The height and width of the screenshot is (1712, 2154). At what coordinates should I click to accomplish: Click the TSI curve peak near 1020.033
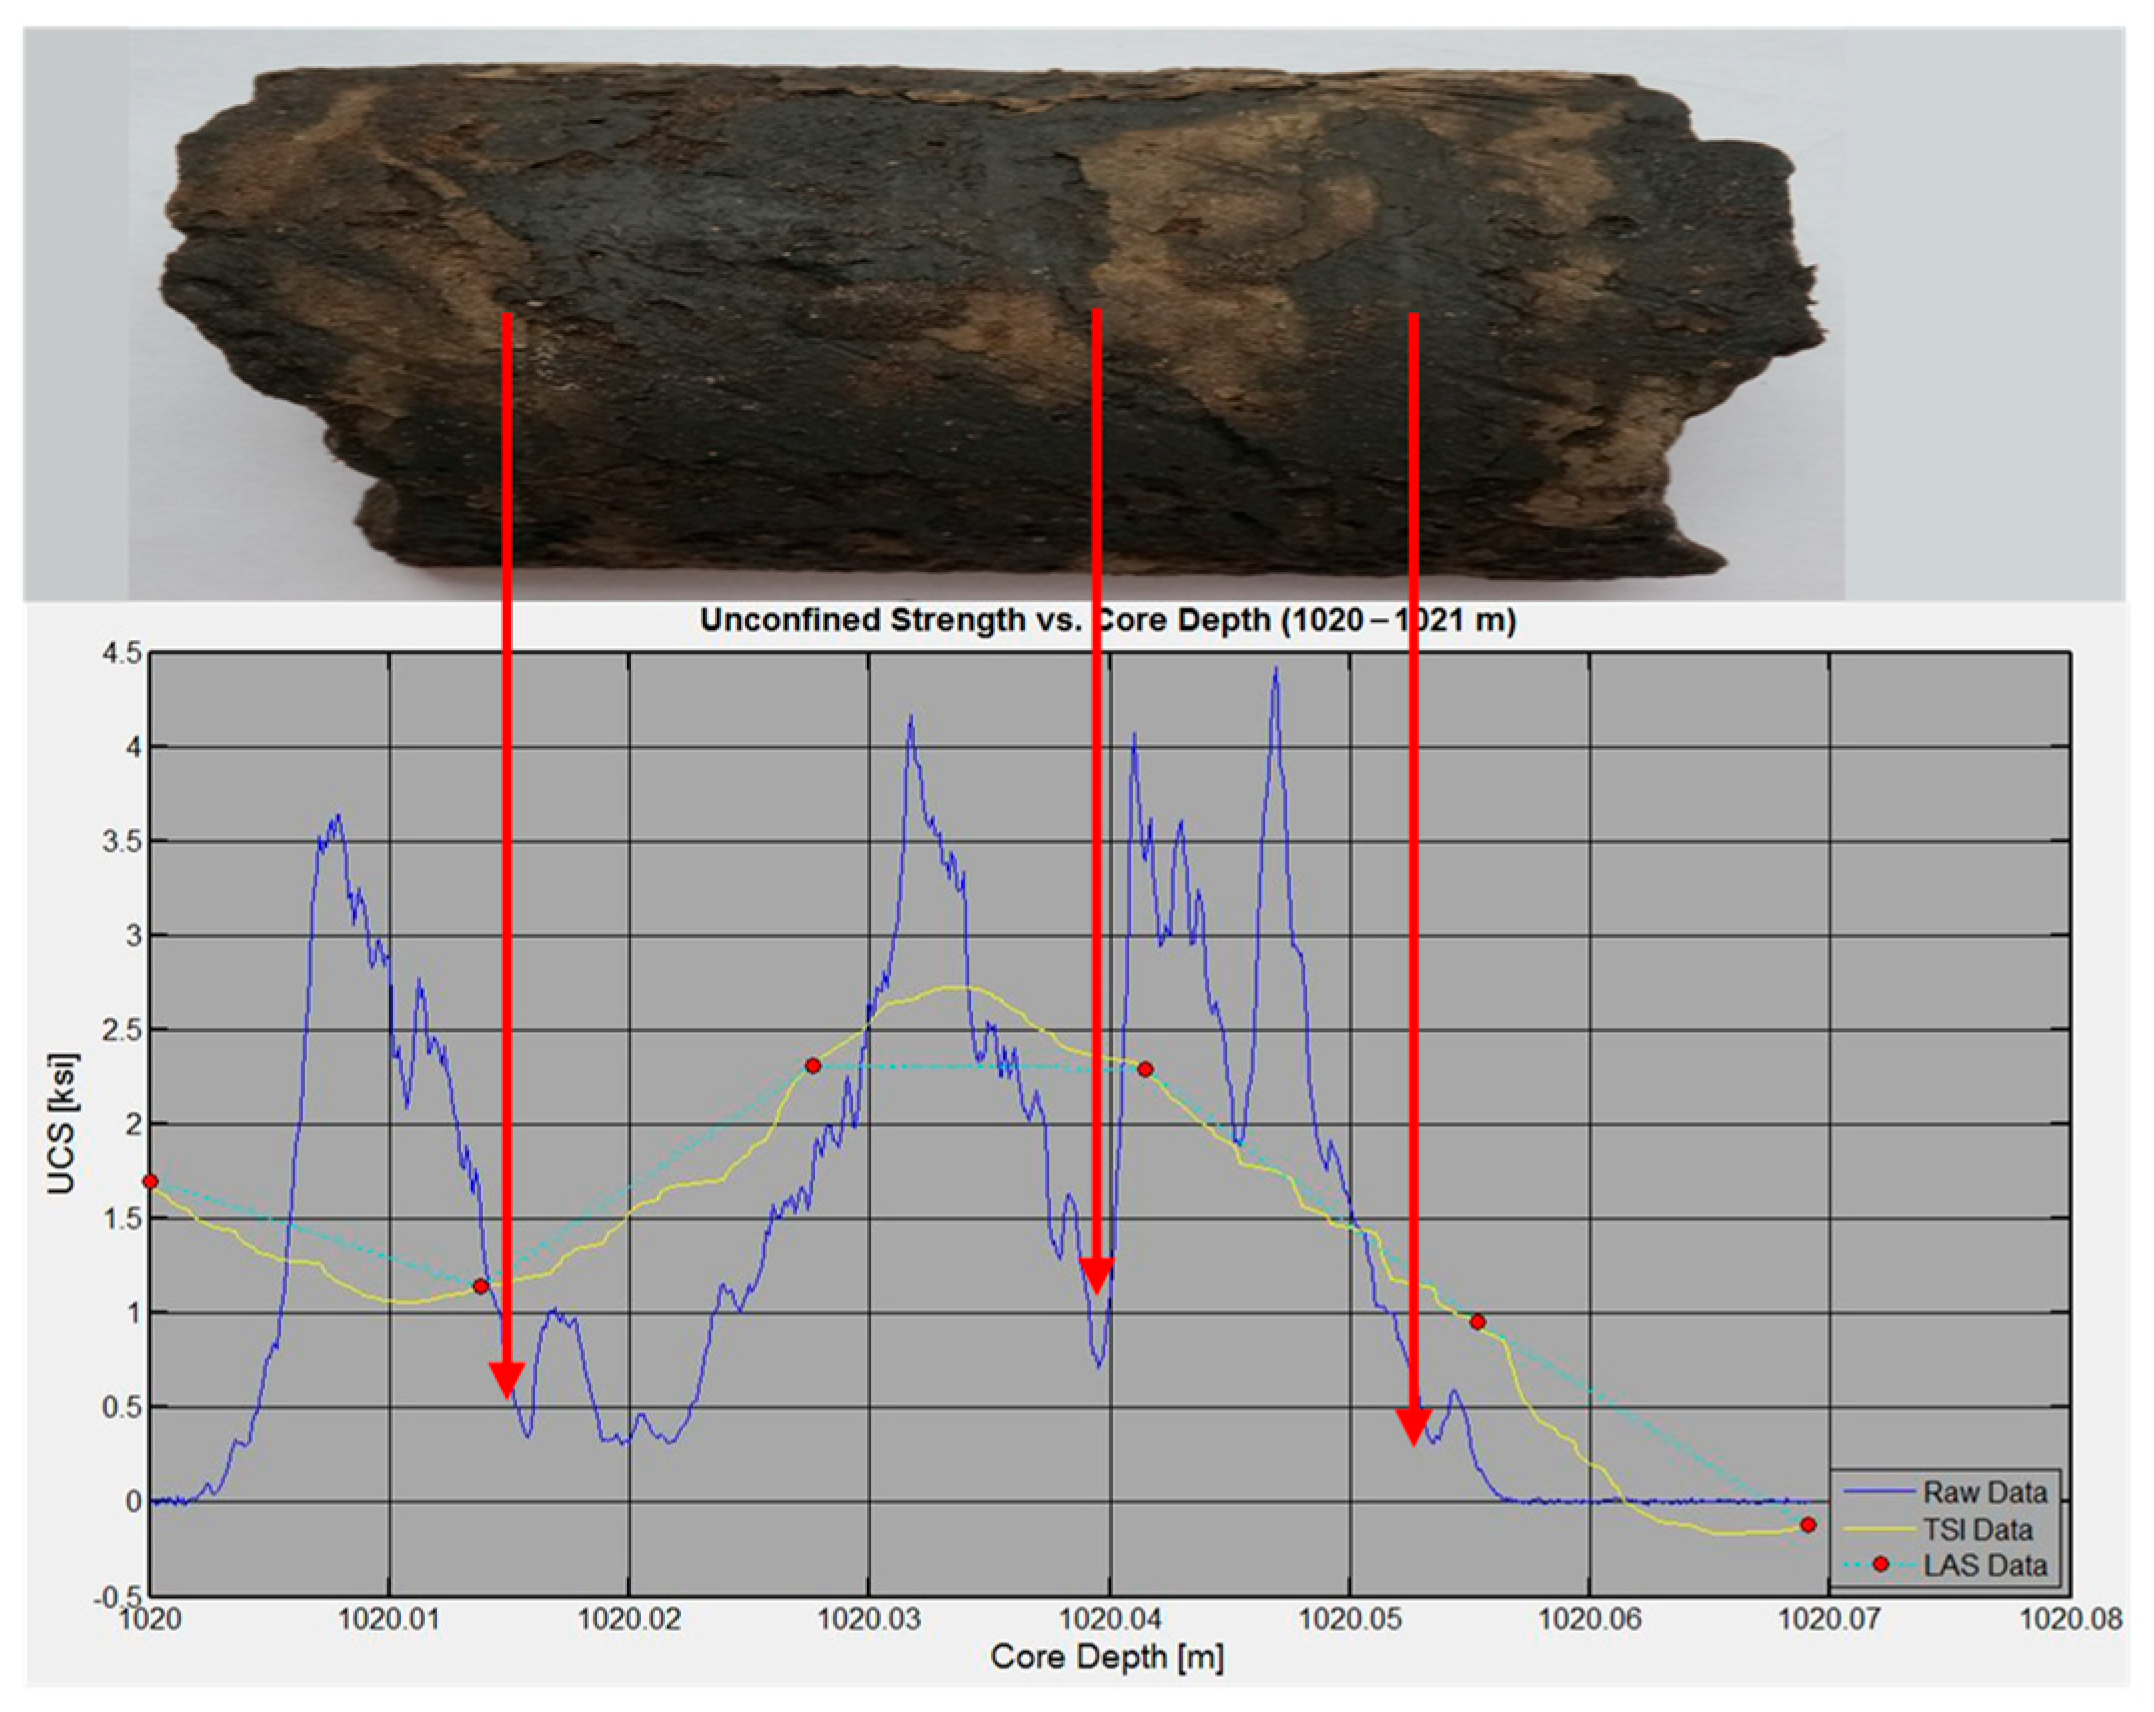point(952,988)
